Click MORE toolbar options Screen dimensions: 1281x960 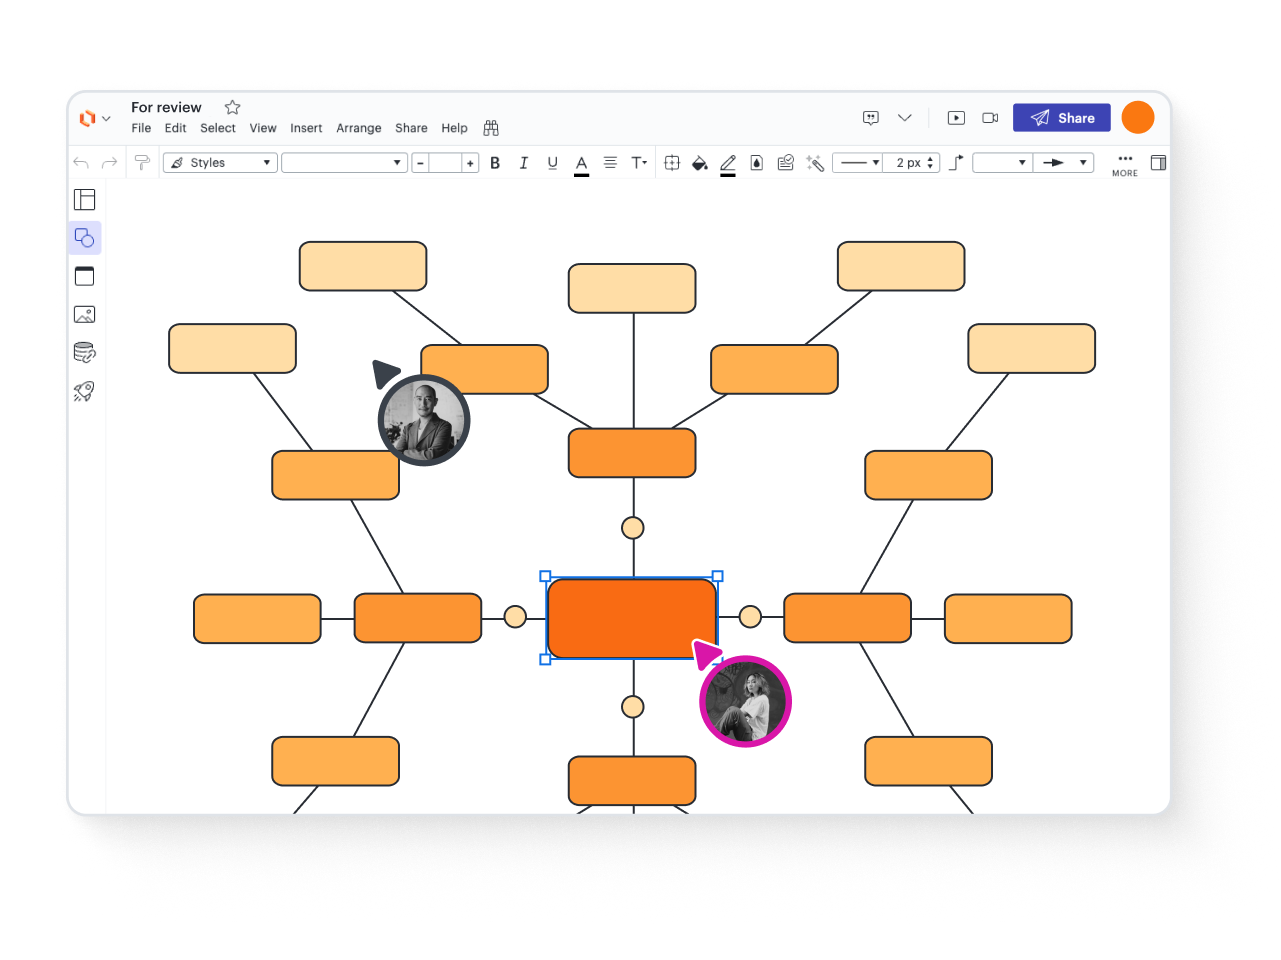pyautogui.click(x=1125, y=164)
